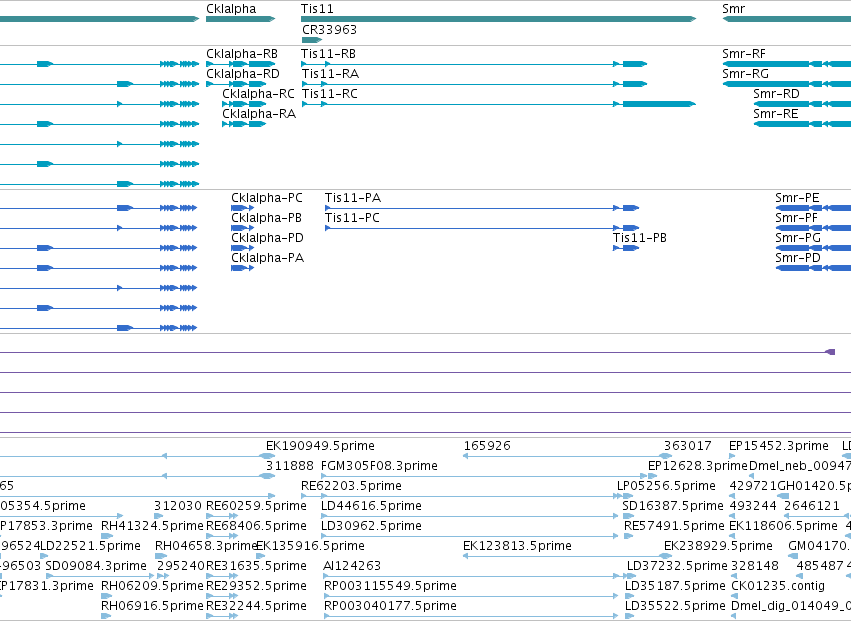Image resolution: width=851 pixels, height=621 pixels.
Task: Select protein CkIalpha-PD
Action: pos(268,238)
